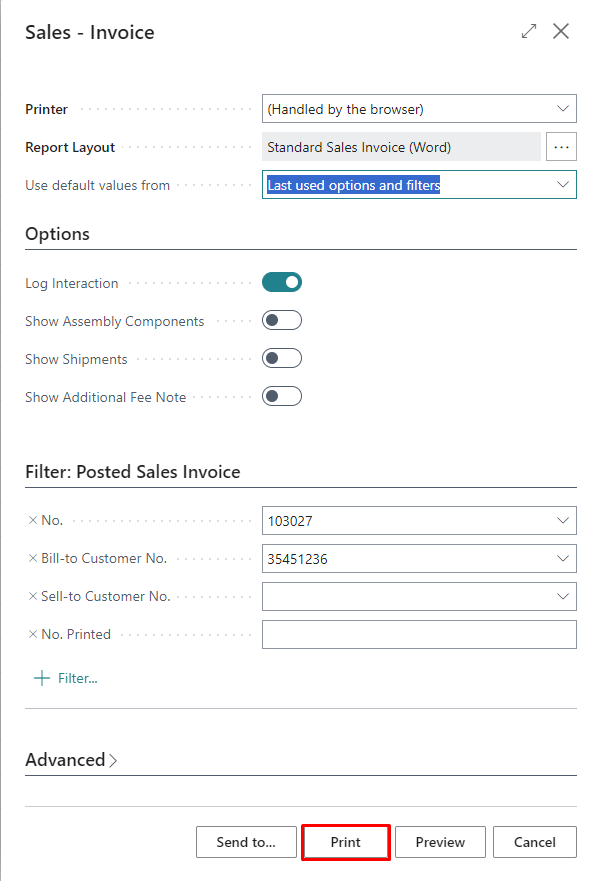The width and height of the screenshot is (600, 881).
Task: Open the No. filter dropdown arrow
Action: click(562, 521)
